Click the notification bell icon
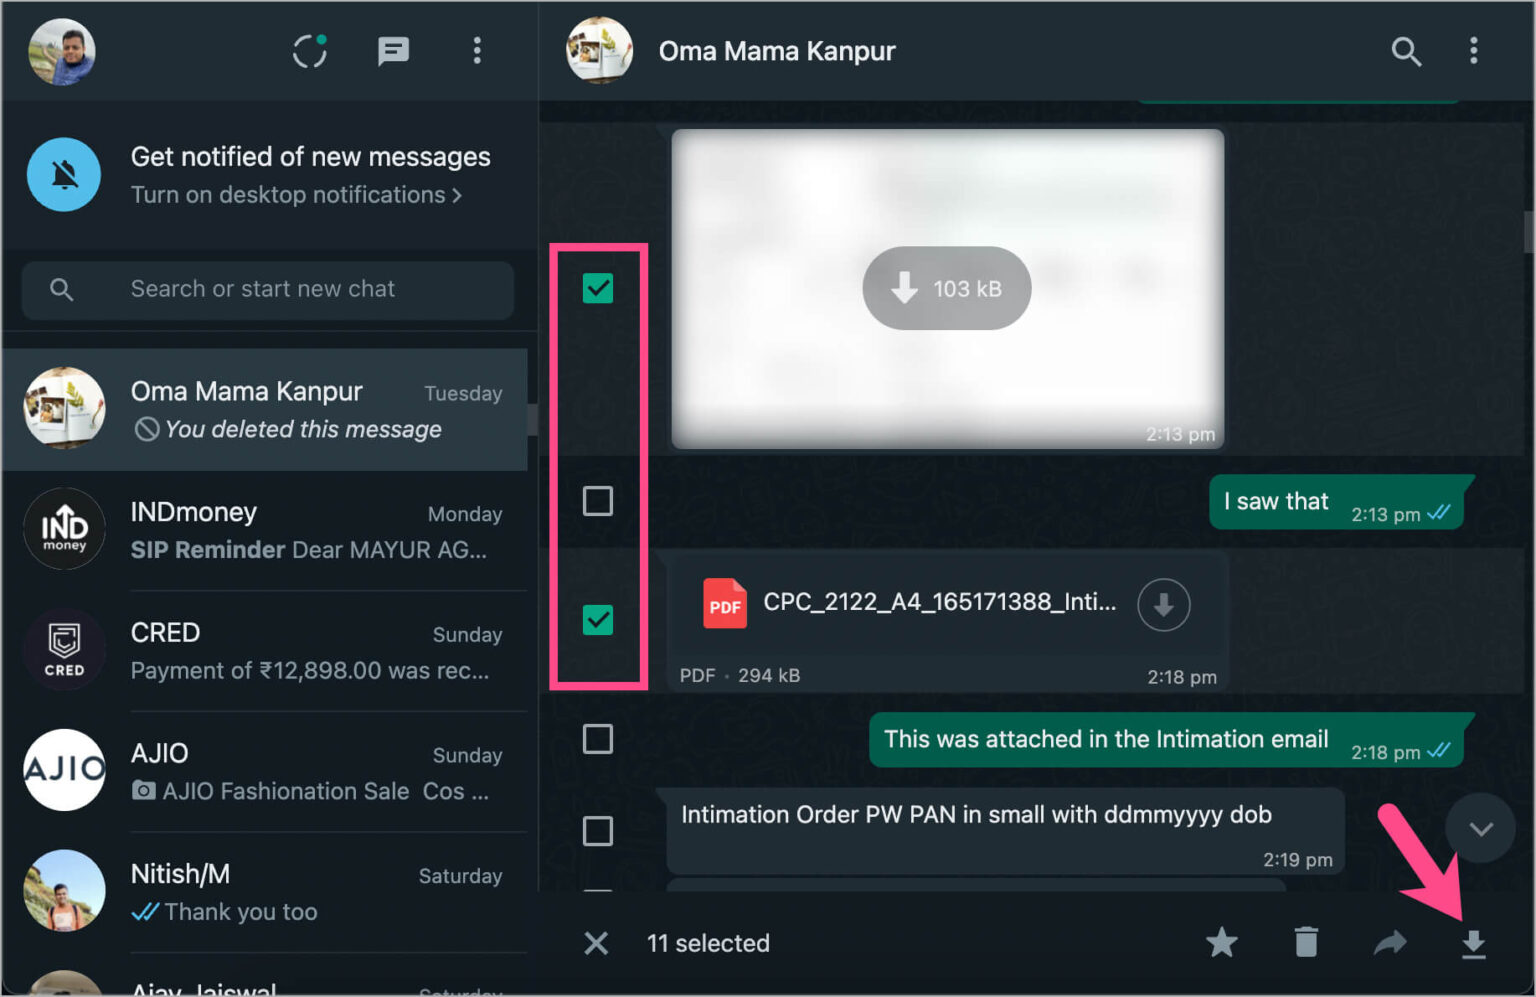Screen dimensions: 1536x997 (x=63, y=174)
